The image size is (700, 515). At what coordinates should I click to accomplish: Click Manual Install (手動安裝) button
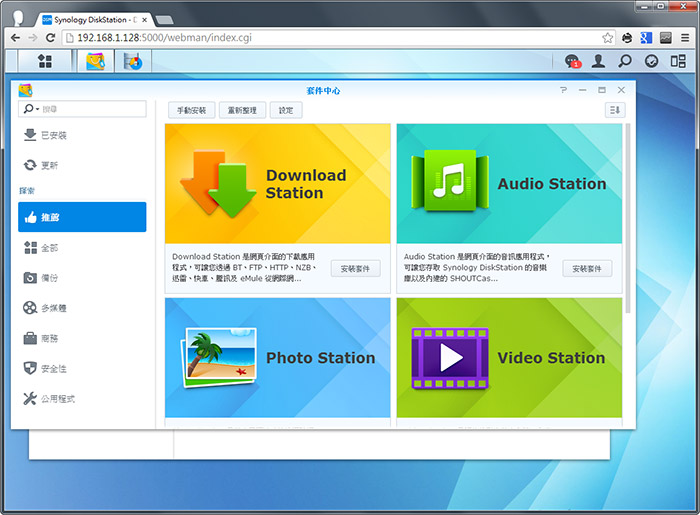pyautogui.click(x=192, y=110)
